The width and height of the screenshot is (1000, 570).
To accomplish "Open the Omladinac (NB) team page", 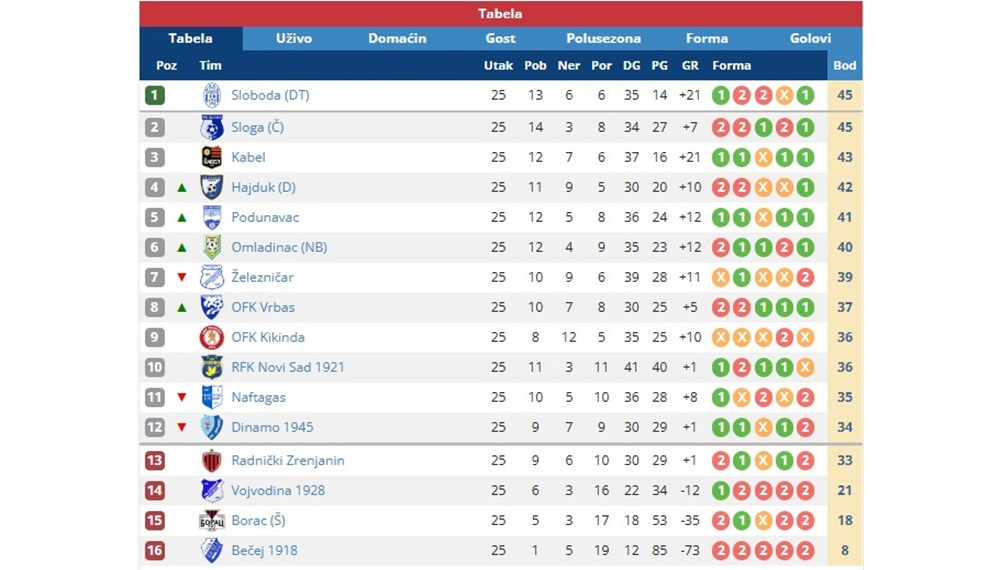I will click(x=279, y=247).
